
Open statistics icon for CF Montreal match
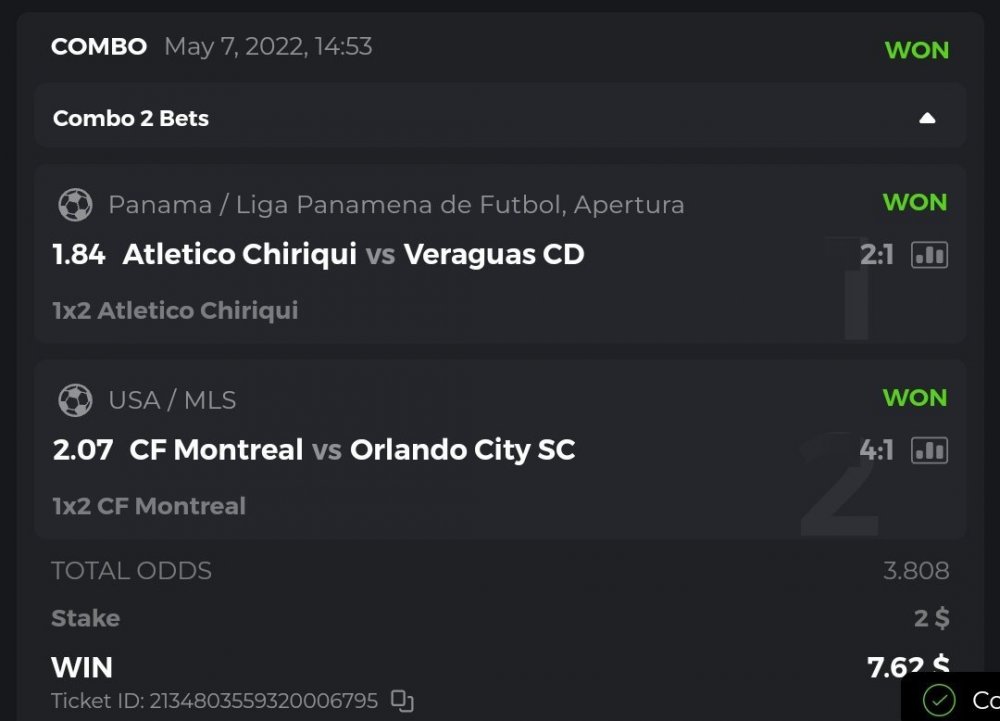pos(929,451)
